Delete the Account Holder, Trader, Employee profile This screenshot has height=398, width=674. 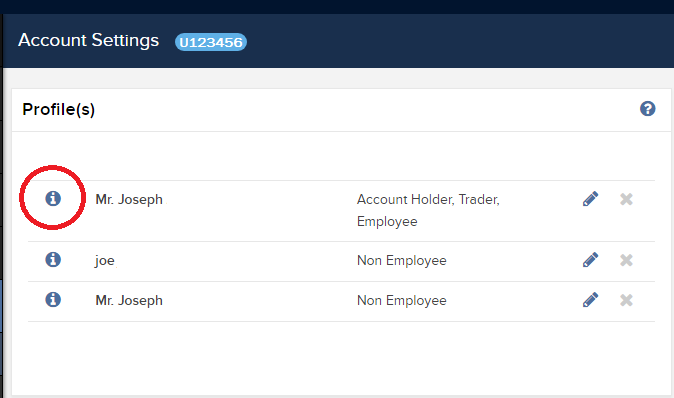(626, 199)
